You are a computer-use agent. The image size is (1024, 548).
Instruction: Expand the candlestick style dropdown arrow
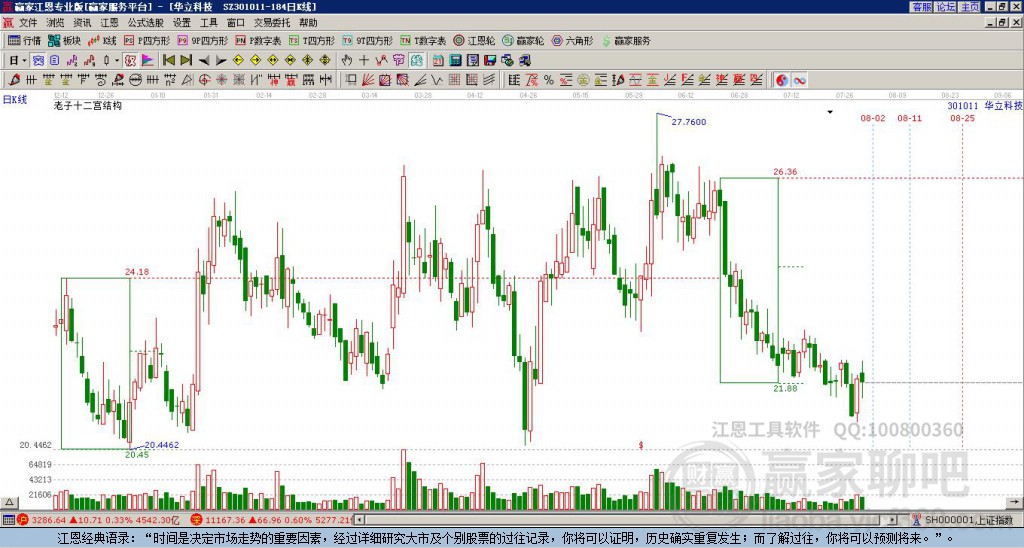117,61
